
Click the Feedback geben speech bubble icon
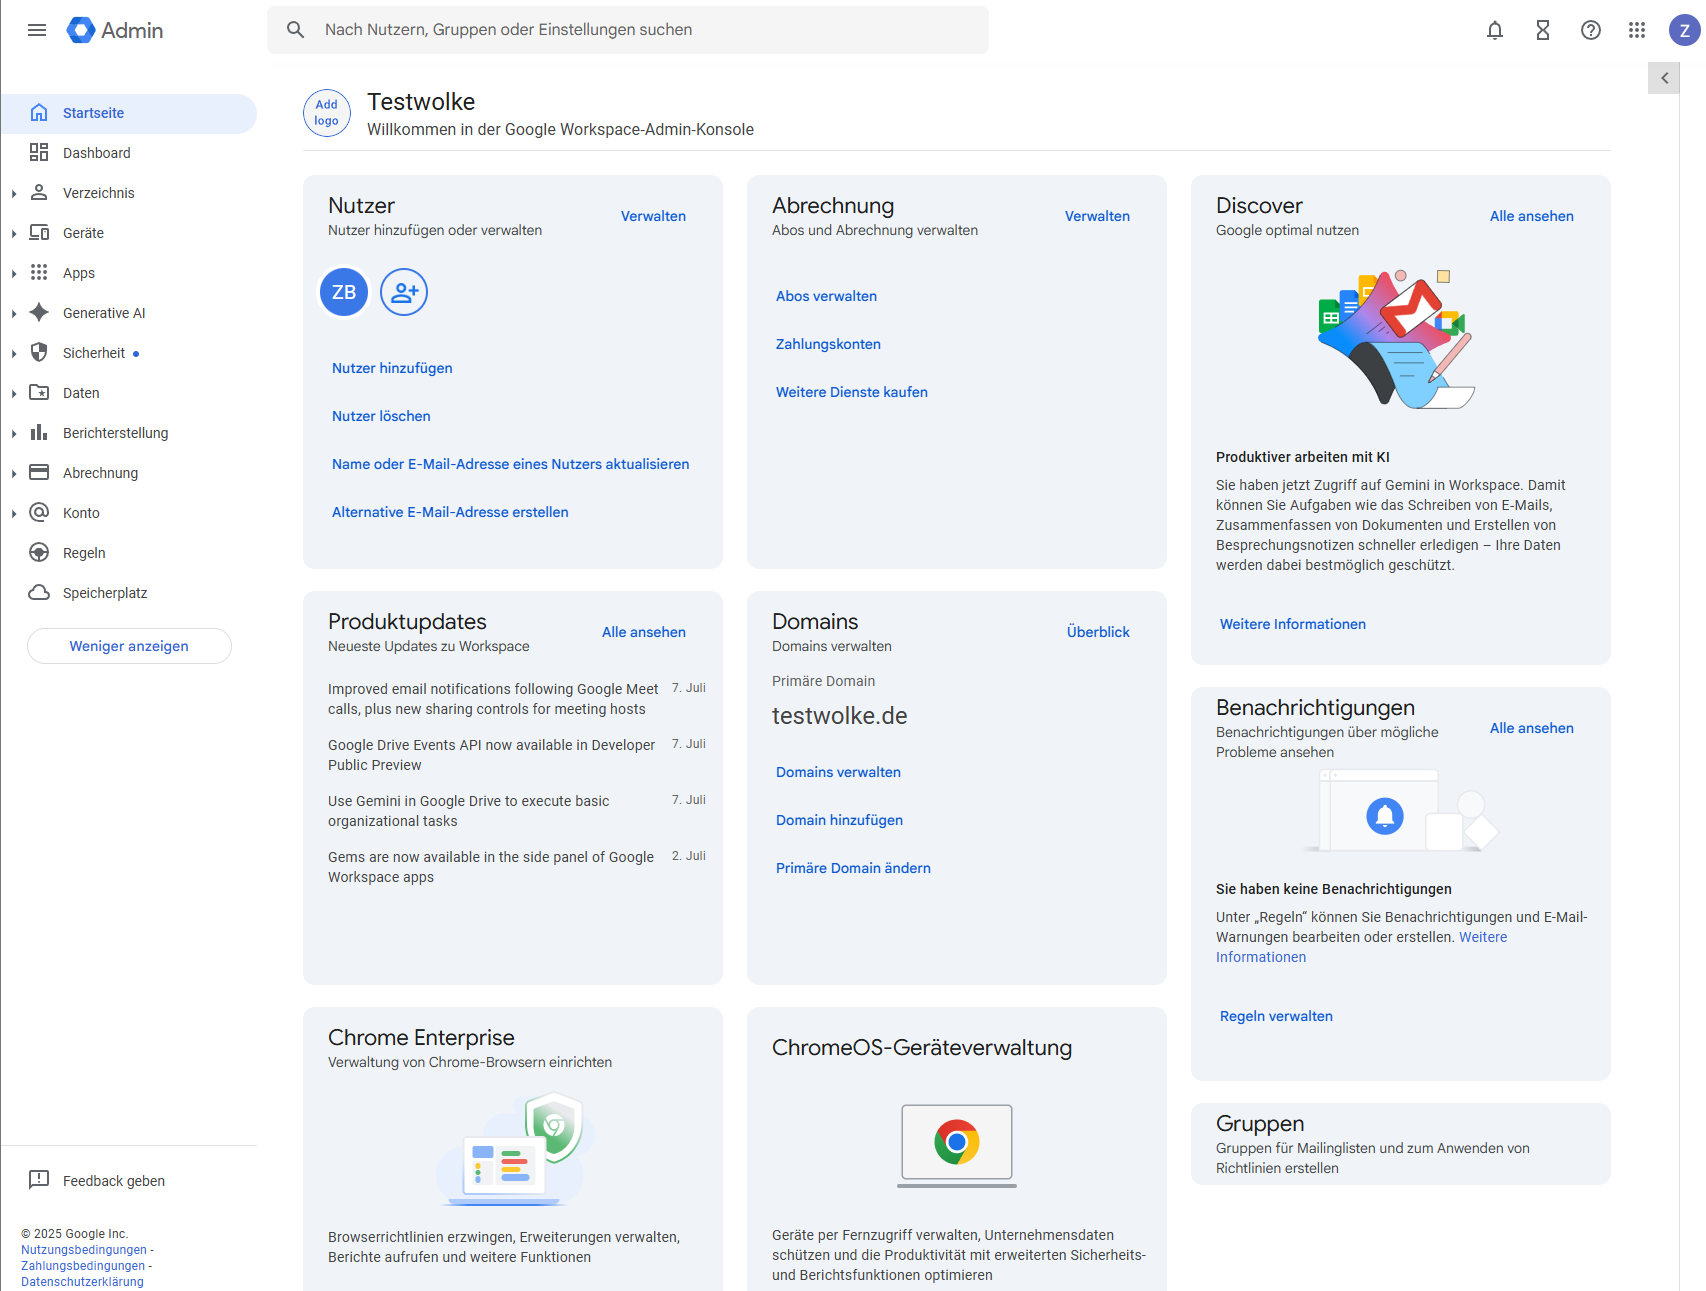pyautogui.click(x=38, y=1180)
